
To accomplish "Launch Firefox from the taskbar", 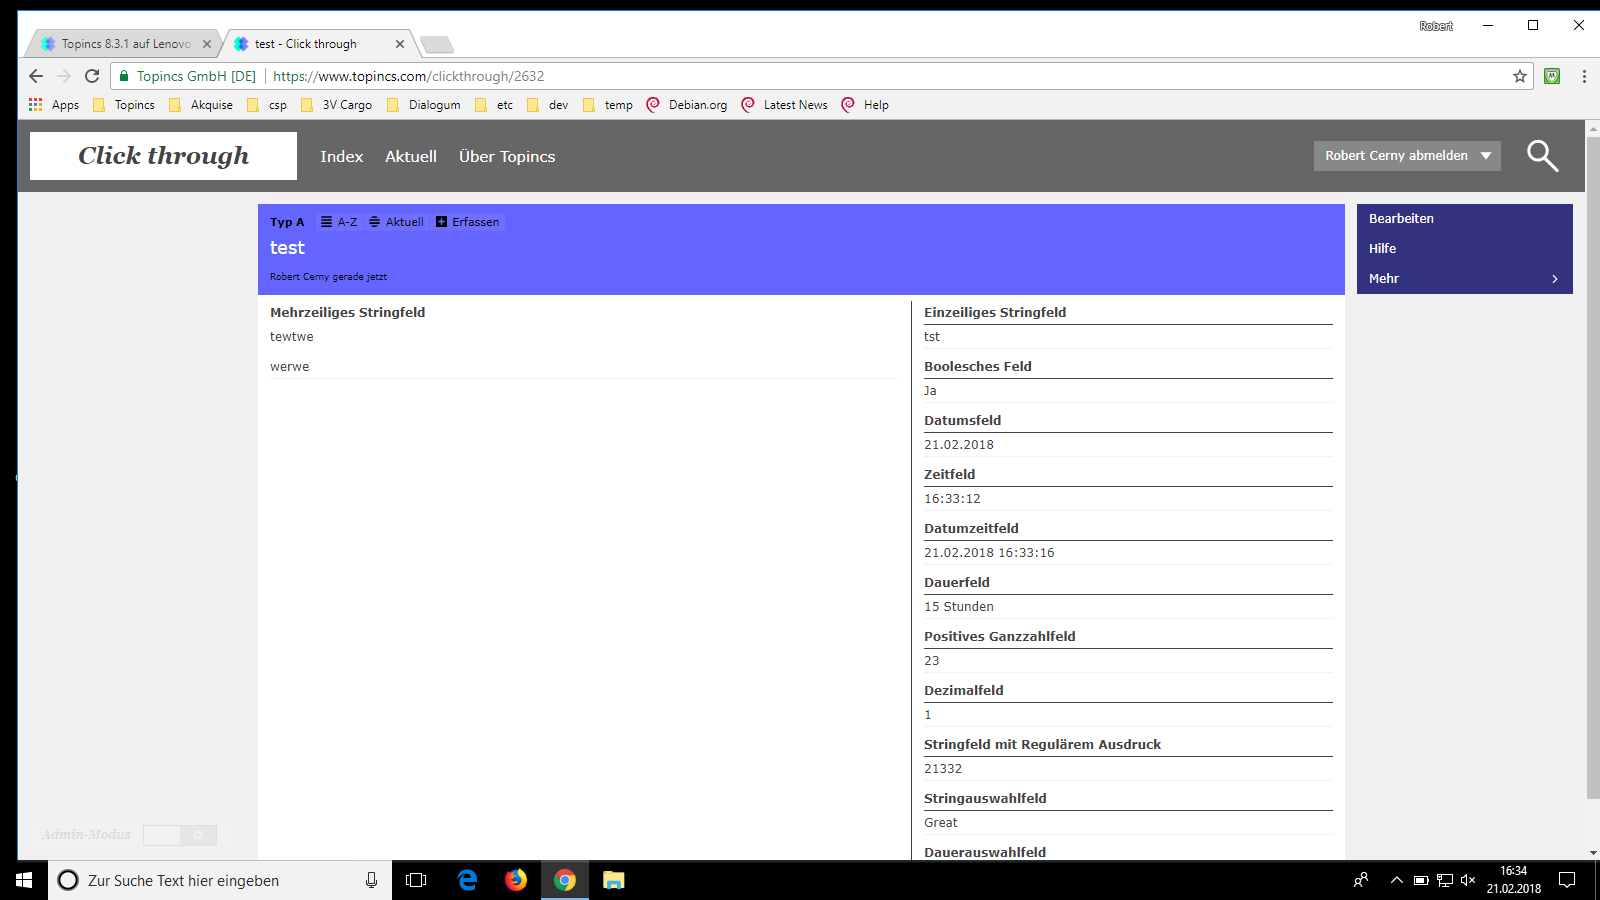I will [x=516, y=880].
